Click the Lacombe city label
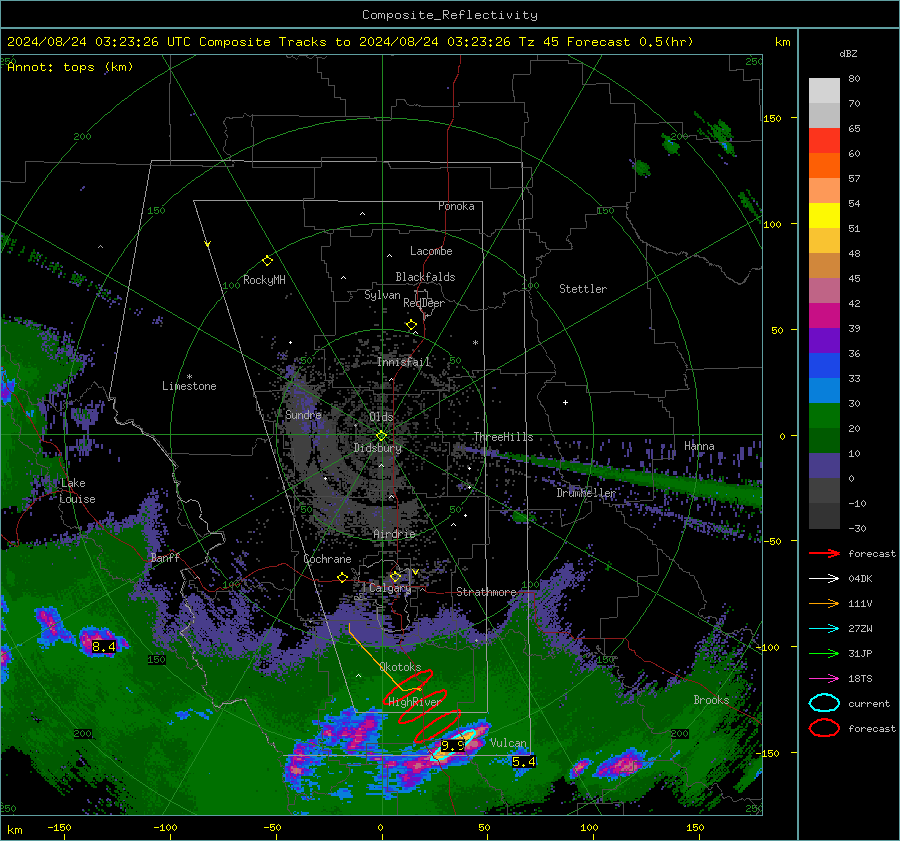The height and width of the screenshot is (841, 900). 431,251
